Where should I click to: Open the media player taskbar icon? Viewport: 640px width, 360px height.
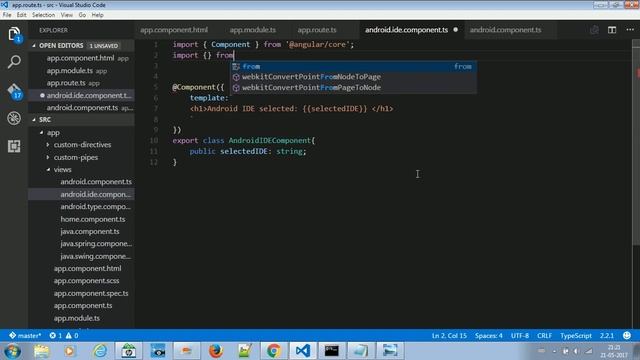[70, 351]
